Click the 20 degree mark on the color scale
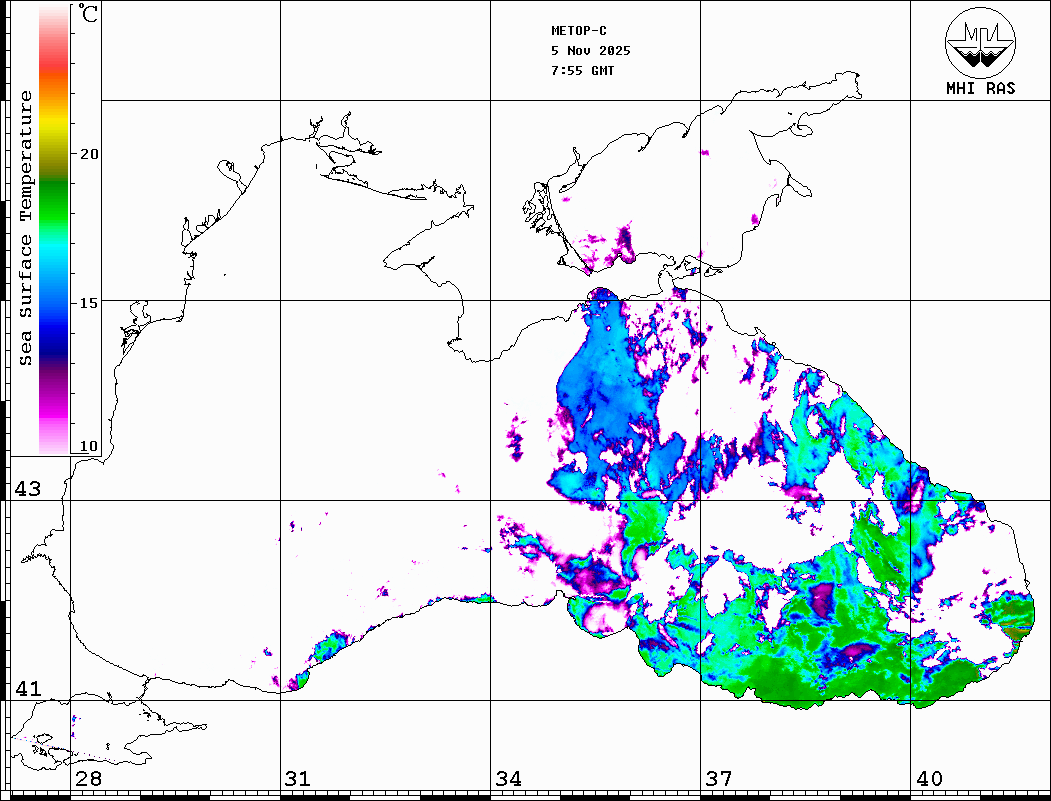 [x=90, y=154]
